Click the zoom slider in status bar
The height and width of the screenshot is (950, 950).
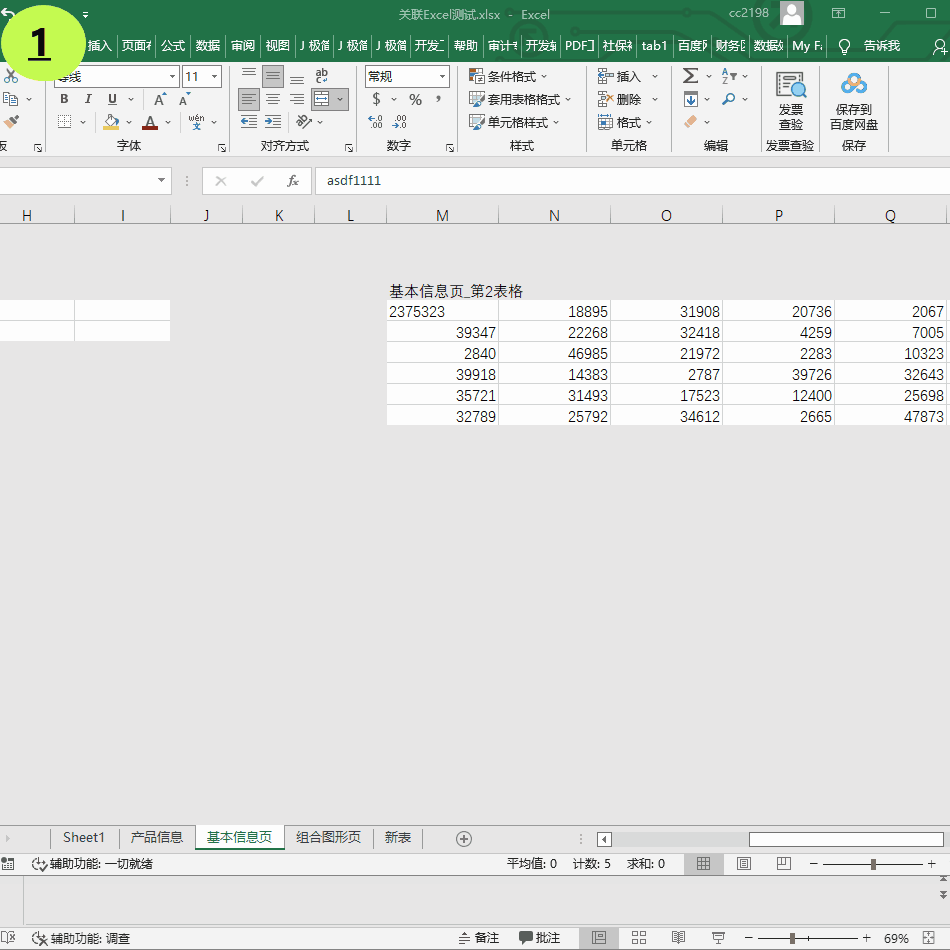793,938
